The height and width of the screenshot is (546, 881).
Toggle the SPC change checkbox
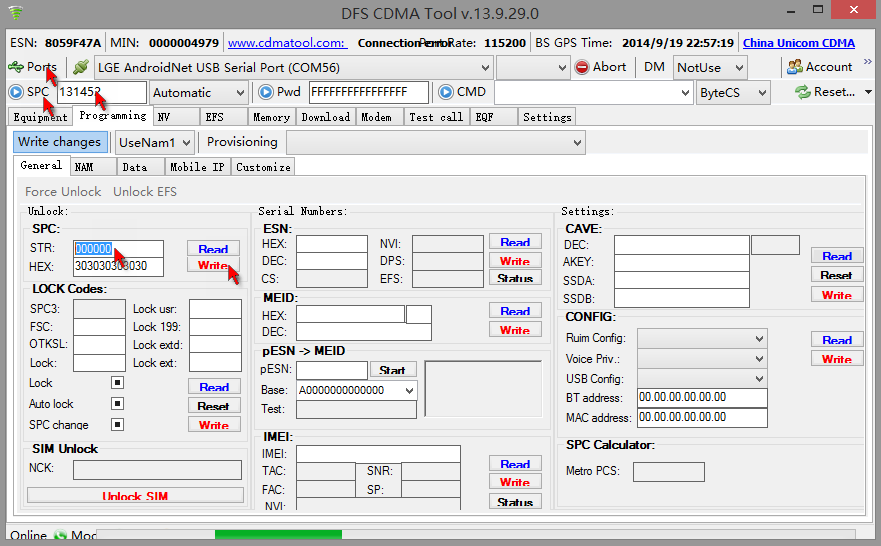pyautogui.click(x=117, y=425)
